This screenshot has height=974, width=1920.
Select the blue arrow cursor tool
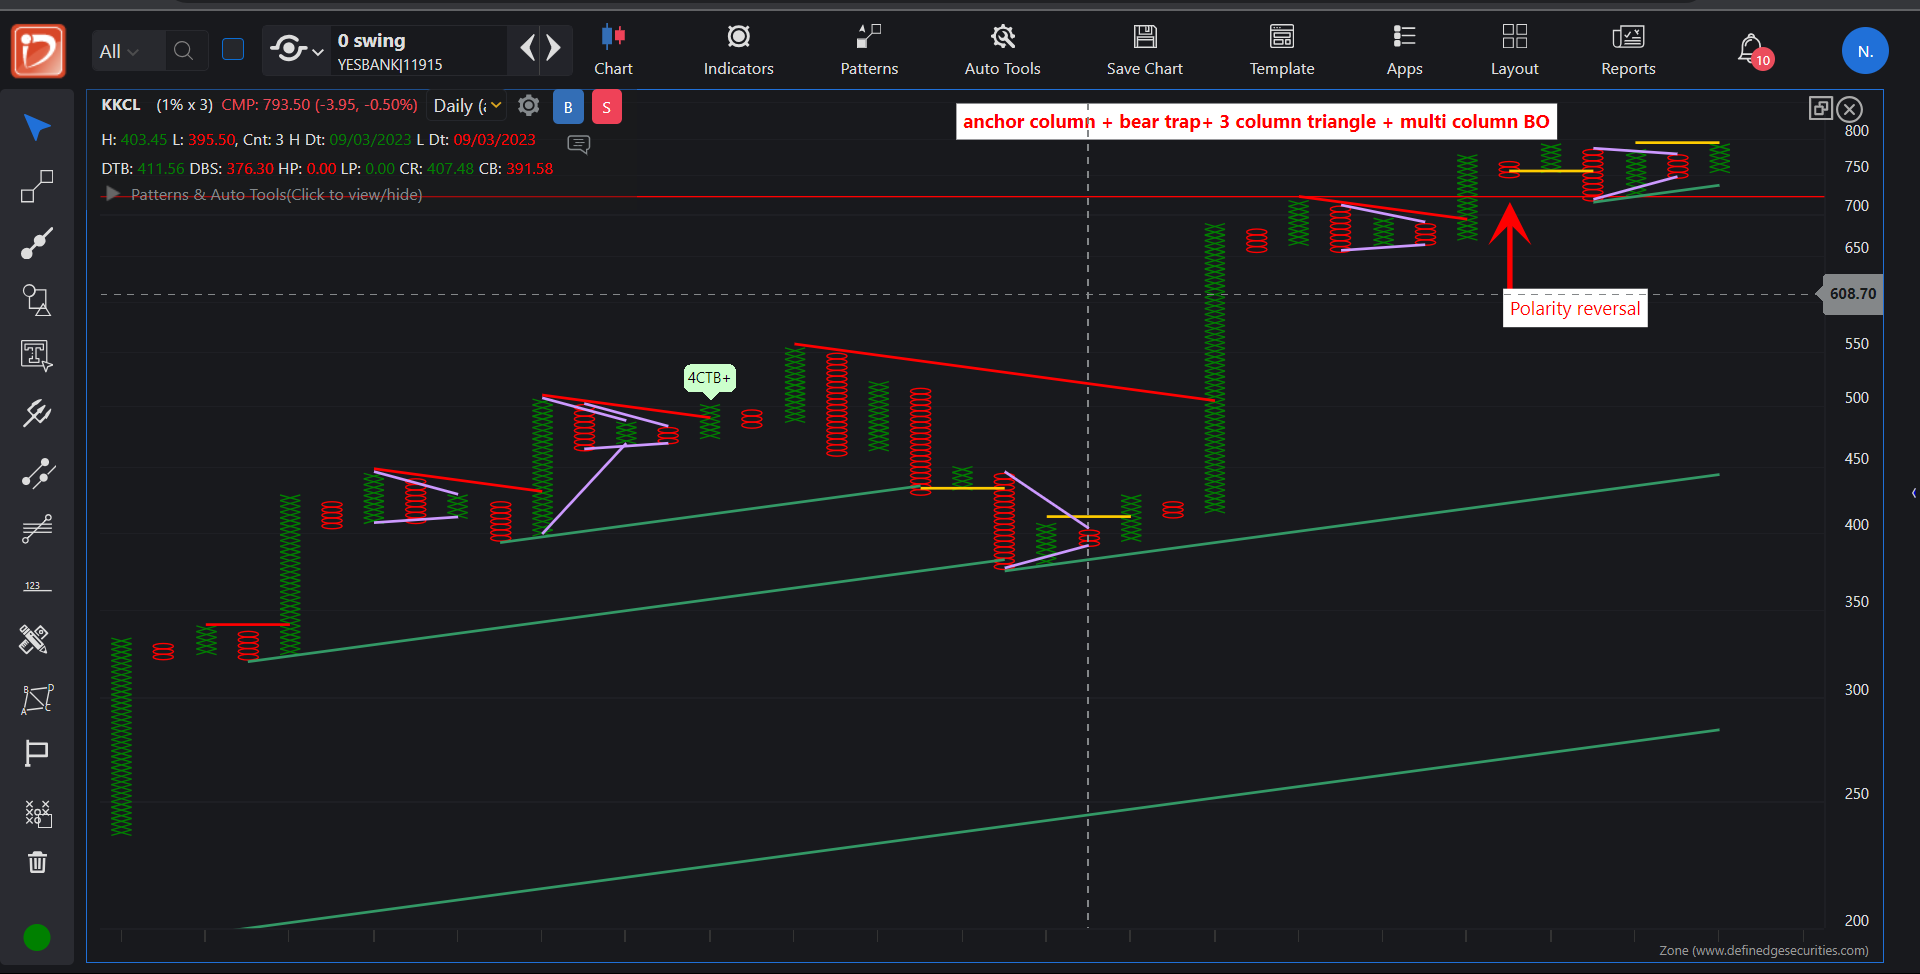pyautogui.click(x=37, y=128)
